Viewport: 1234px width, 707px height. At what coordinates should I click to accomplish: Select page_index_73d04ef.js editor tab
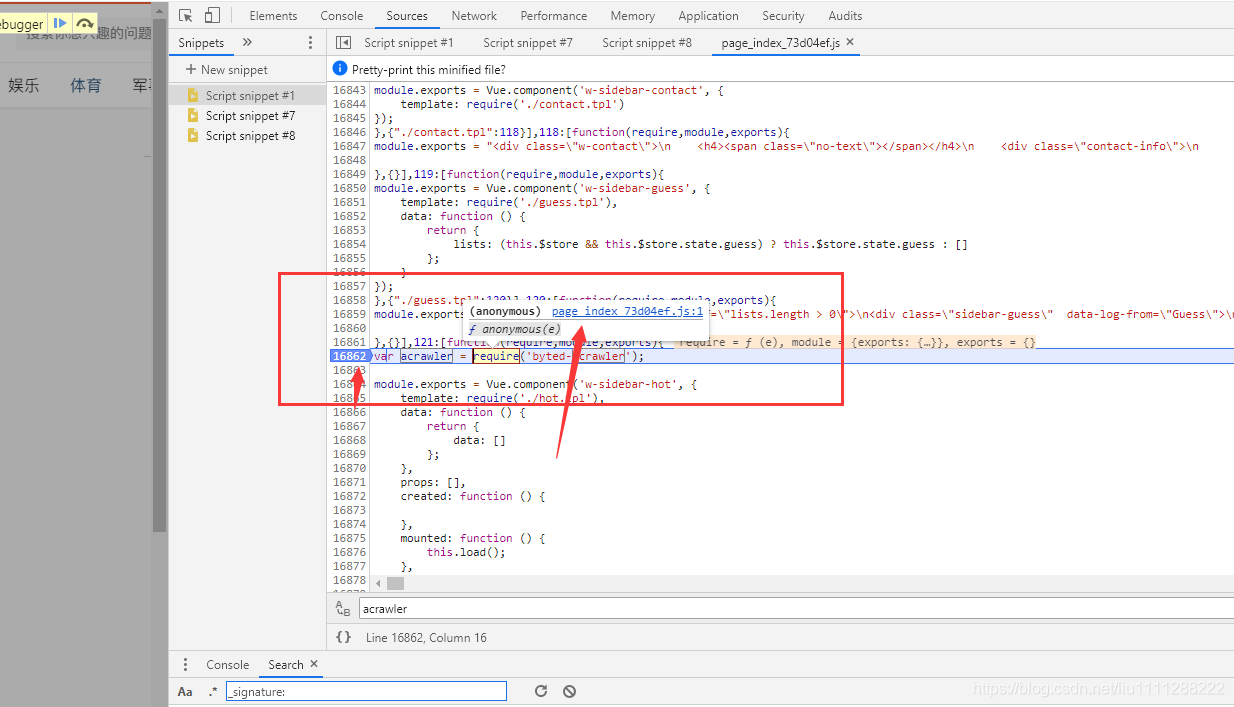click(782, 43)
